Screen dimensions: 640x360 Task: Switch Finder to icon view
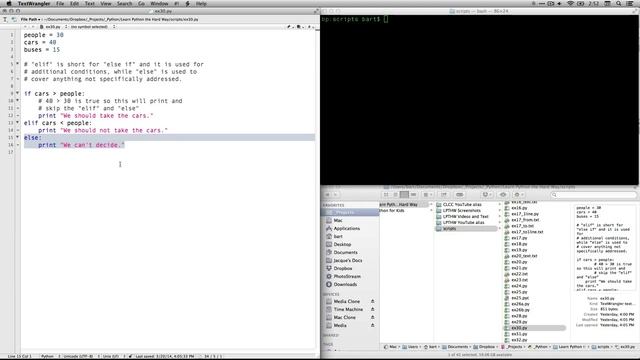pos(386,195)
